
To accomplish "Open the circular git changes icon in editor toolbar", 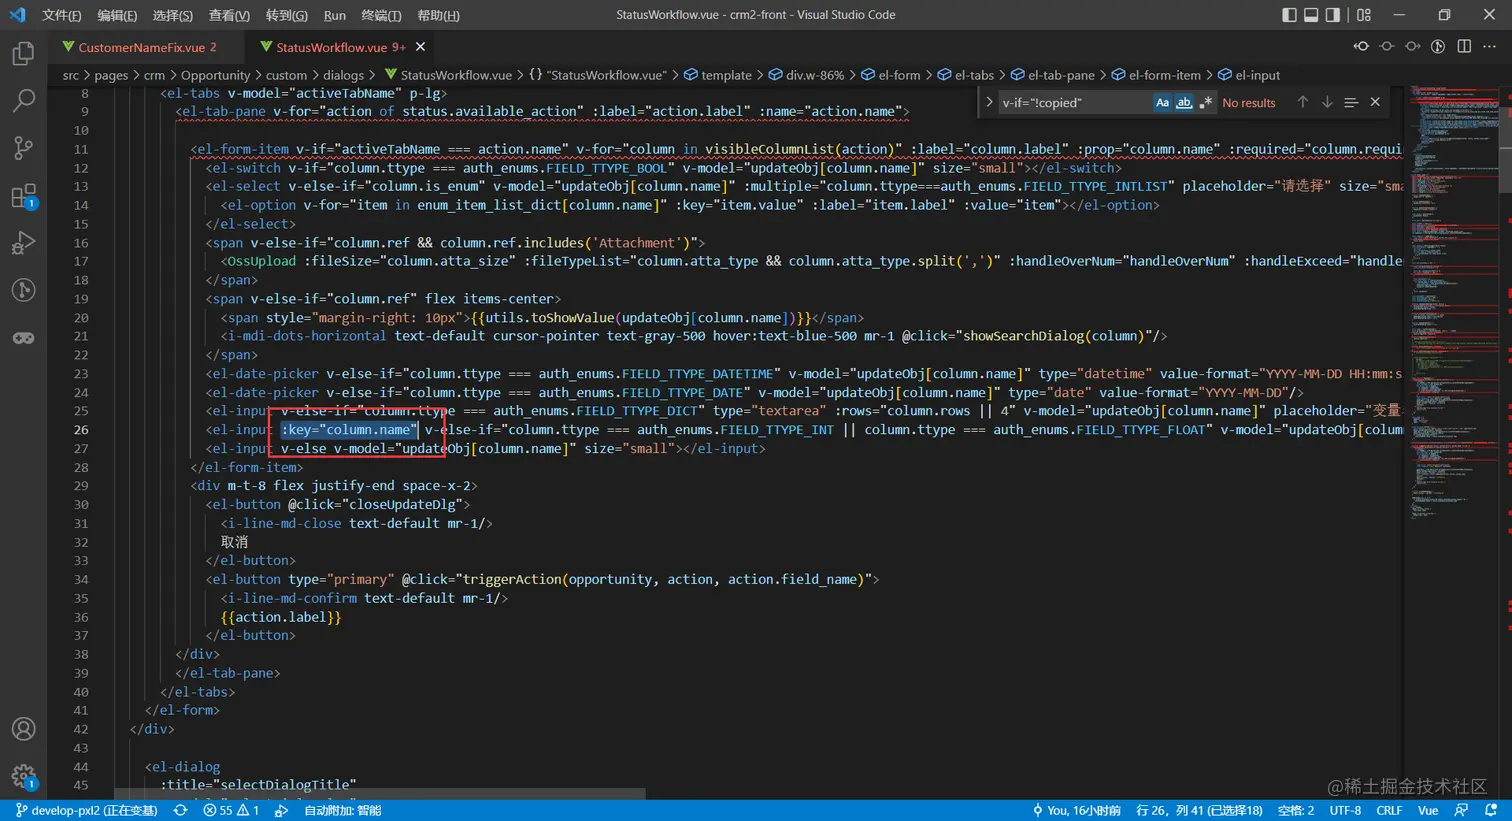I will [1438, 47].
